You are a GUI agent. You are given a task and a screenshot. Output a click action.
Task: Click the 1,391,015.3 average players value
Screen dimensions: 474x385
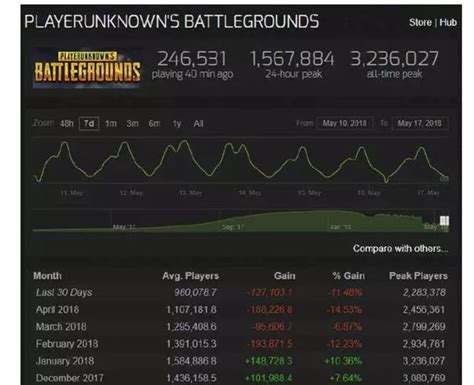[191, 344]
